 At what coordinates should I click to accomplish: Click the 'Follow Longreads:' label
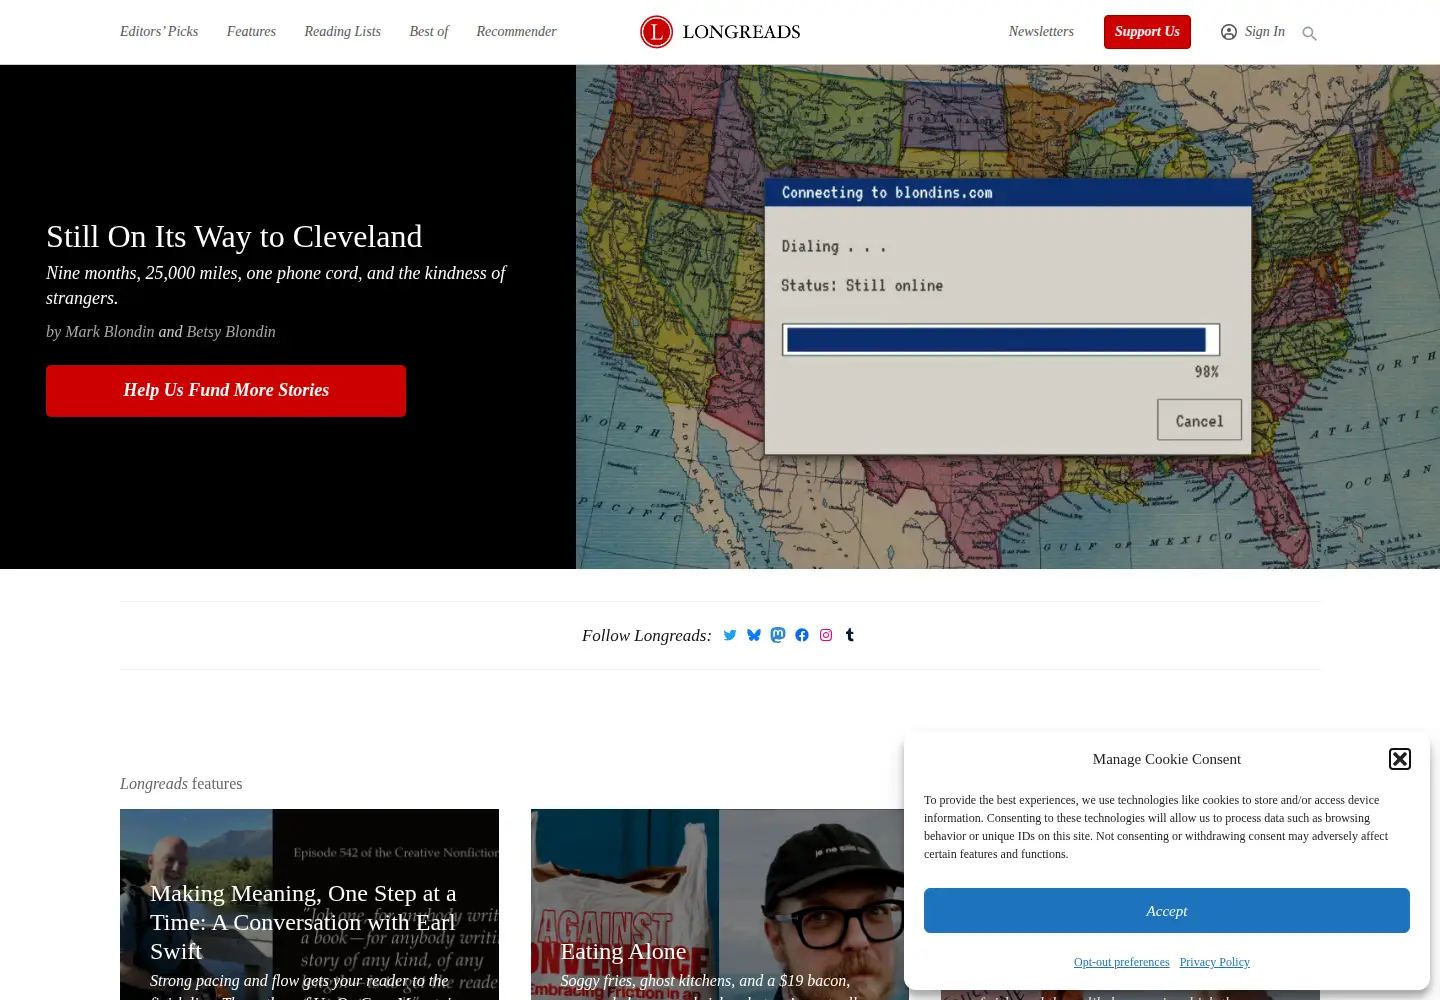tap(647, 636)
